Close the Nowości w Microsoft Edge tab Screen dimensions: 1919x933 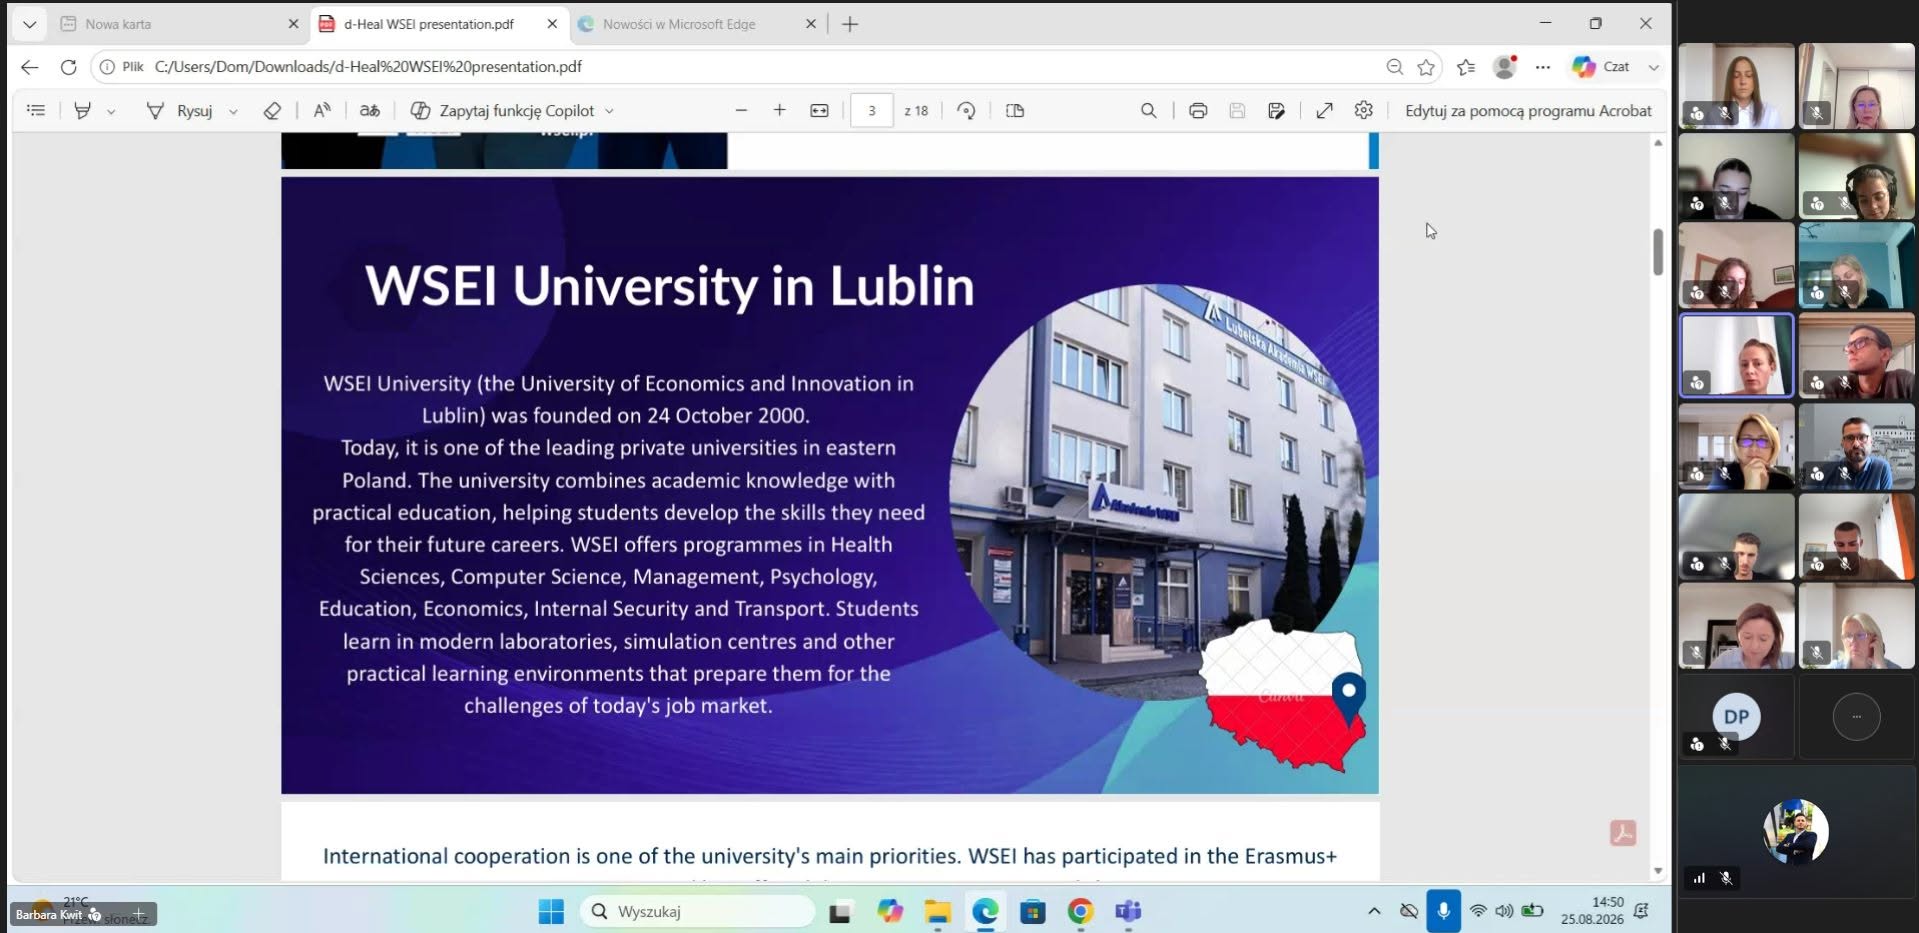pyautogui.click(x=811, y=24)
